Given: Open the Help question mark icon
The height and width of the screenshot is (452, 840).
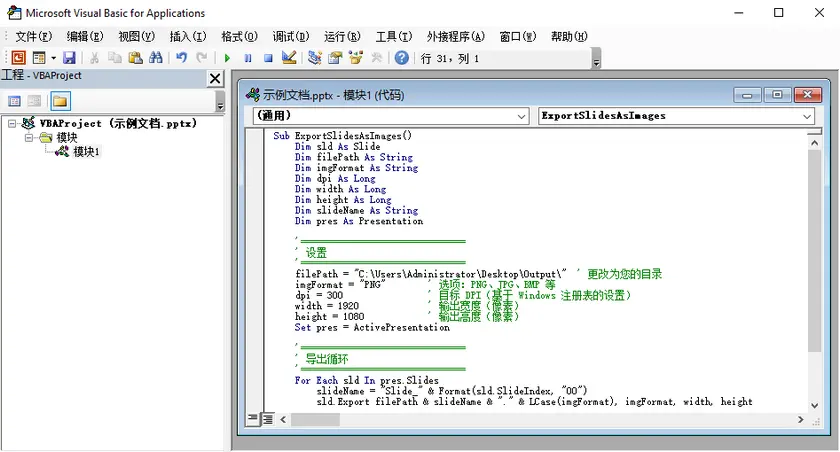Looking at the screenshot, I should coord(401,58).
